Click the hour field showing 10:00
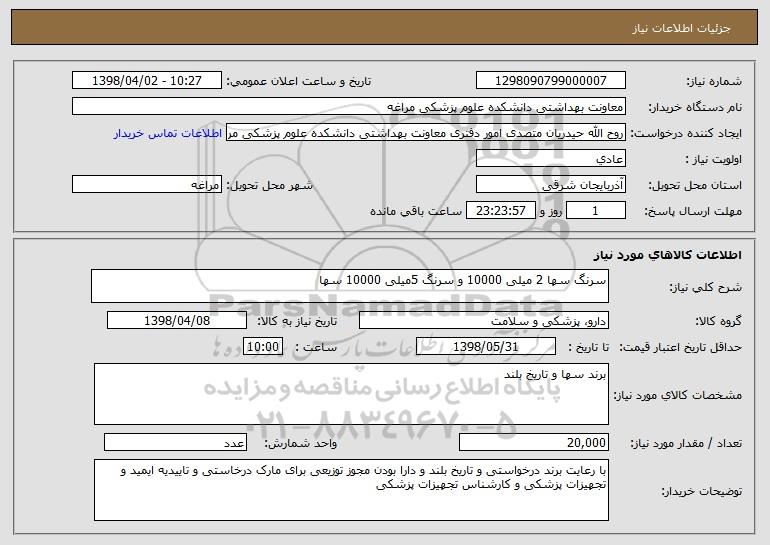770x545 pixels. coord(263,347)
